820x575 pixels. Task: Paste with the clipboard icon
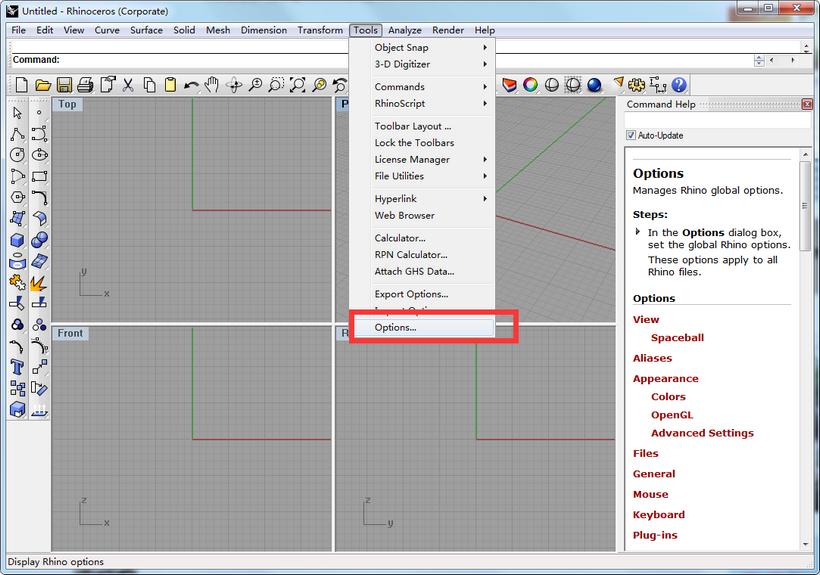(170, 85)
